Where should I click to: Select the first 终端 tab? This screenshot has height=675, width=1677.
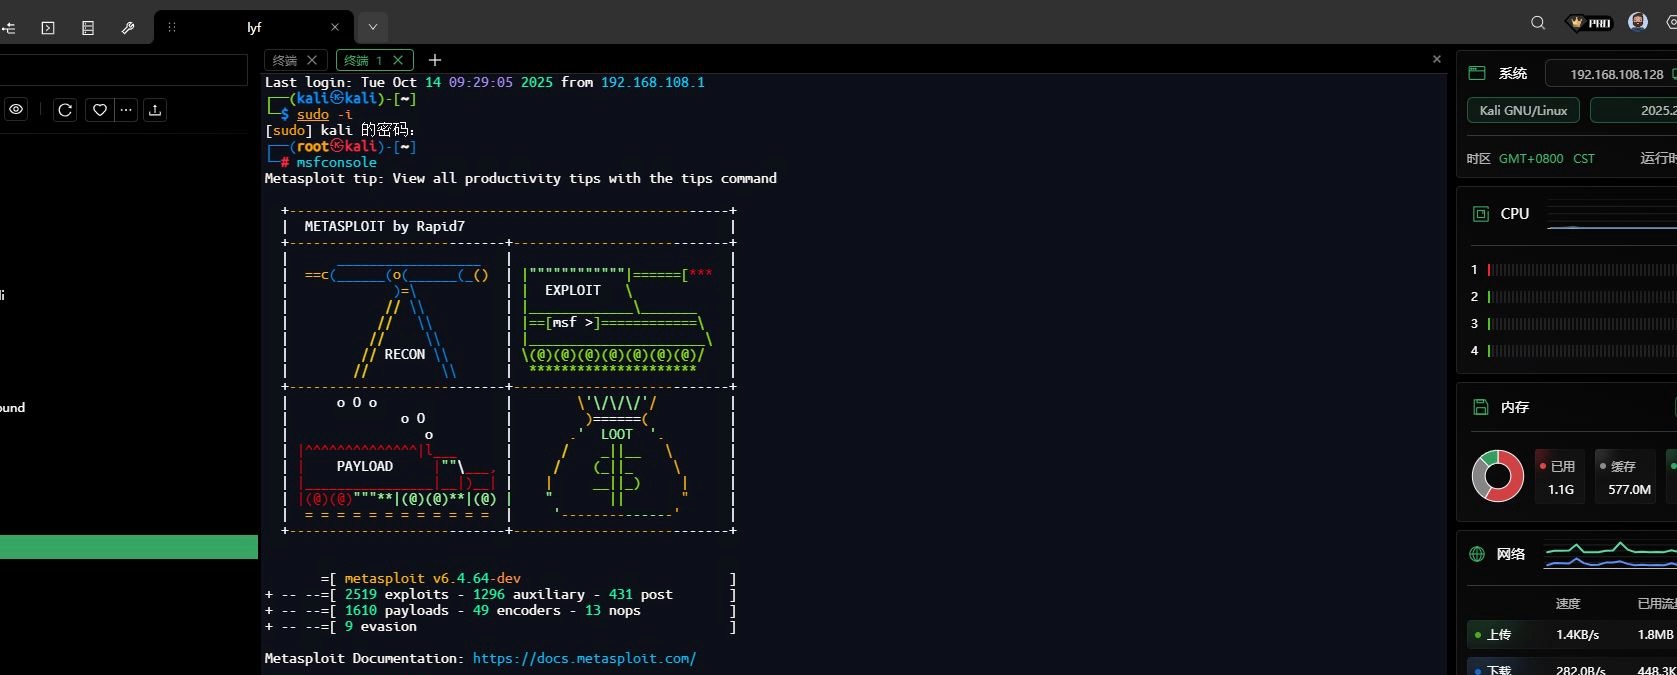point(285,60)
